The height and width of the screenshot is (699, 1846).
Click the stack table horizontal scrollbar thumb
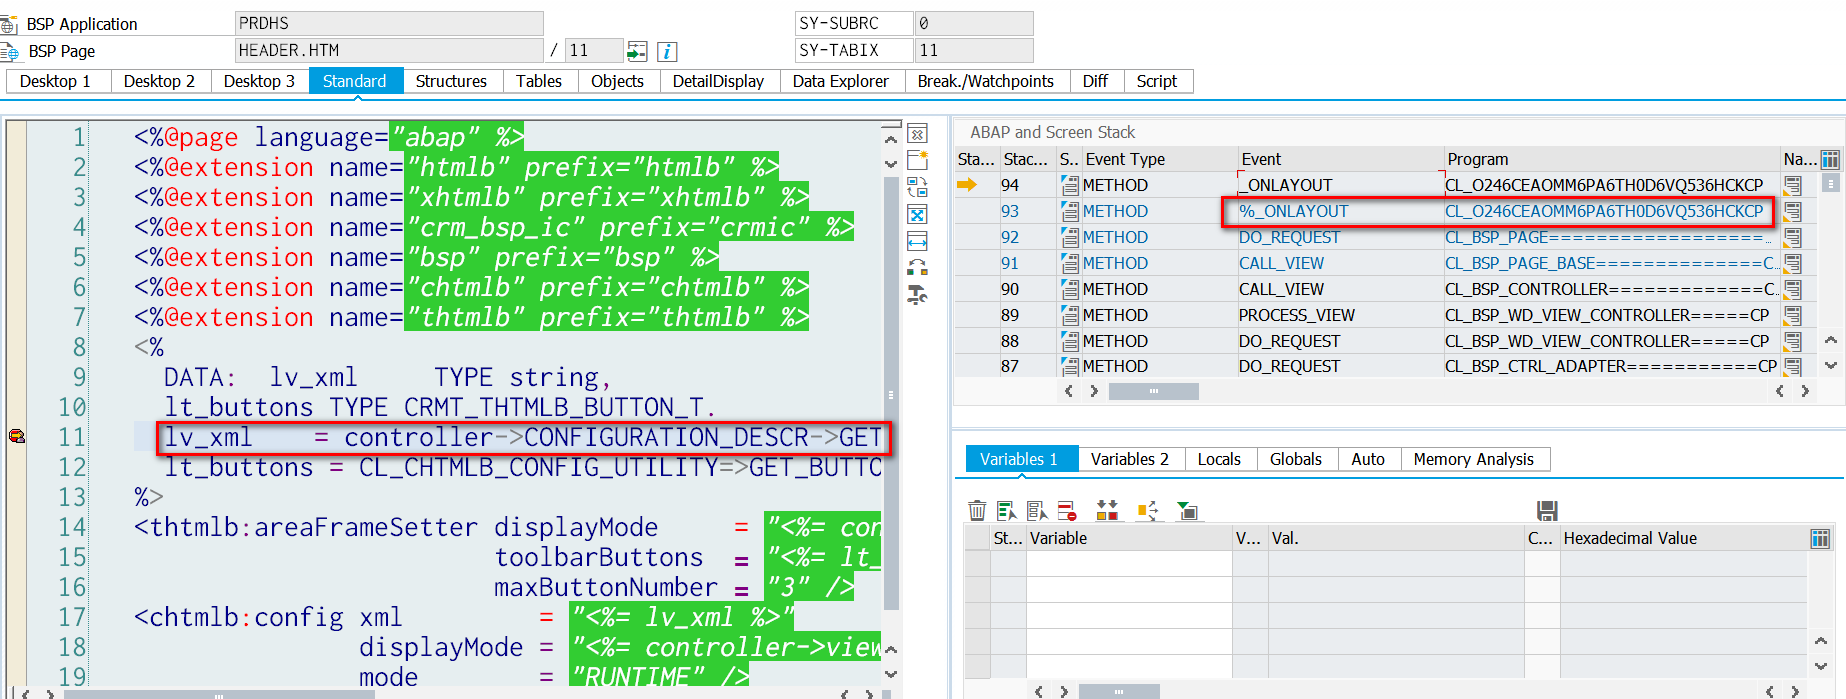click(x=1154, y=391)
